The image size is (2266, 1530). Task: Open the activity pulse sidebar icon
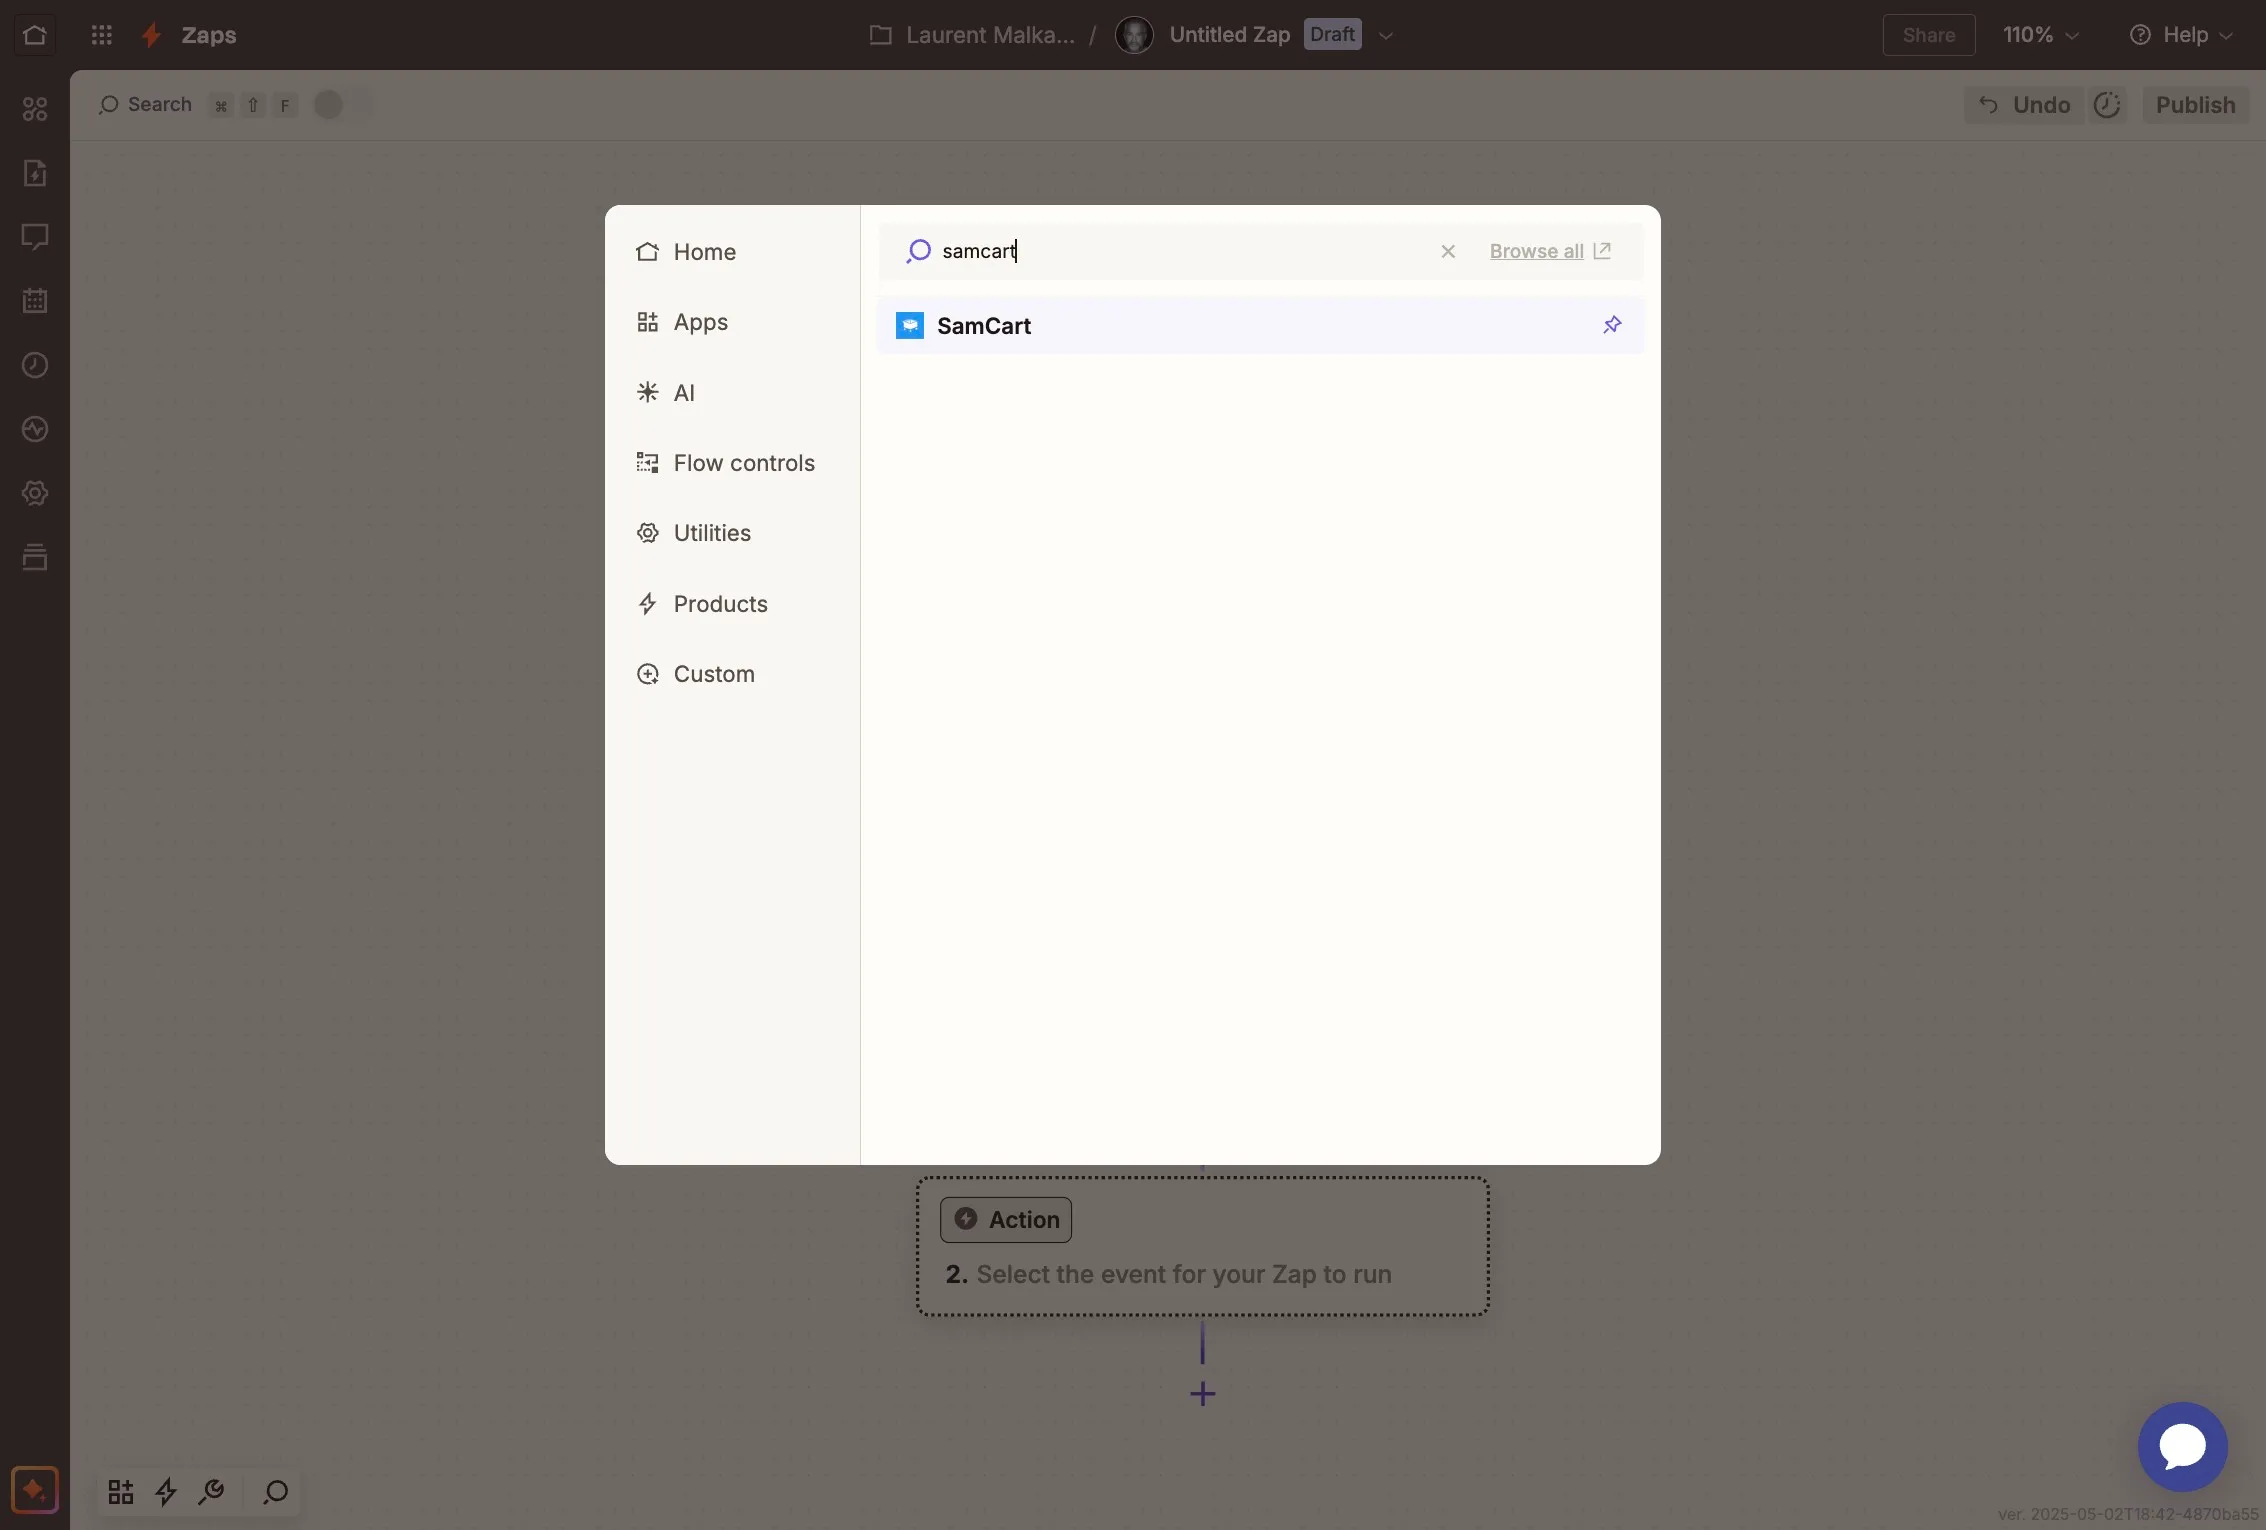[x=35, y=429]
